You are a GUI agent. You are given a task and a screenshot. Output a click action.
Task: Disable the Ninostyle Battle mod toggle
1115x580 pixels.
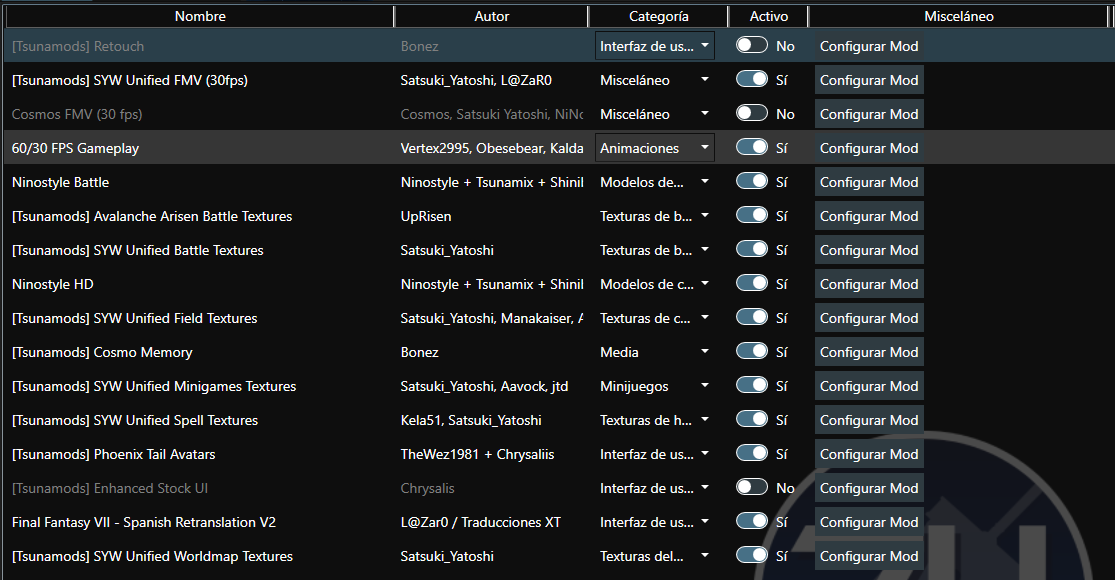pos(751,182)
